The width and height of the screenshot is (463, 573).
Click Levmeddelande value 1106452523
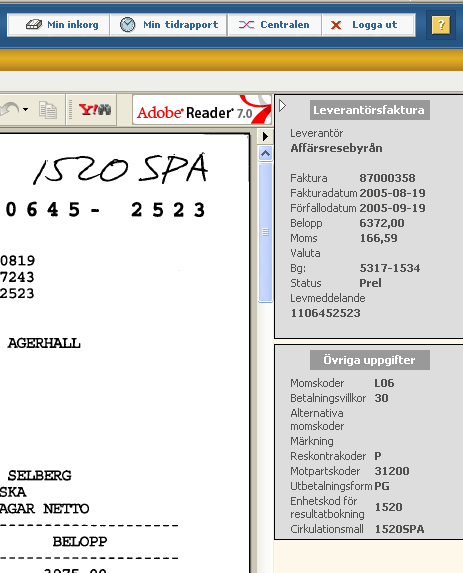(x=325, y=313)
